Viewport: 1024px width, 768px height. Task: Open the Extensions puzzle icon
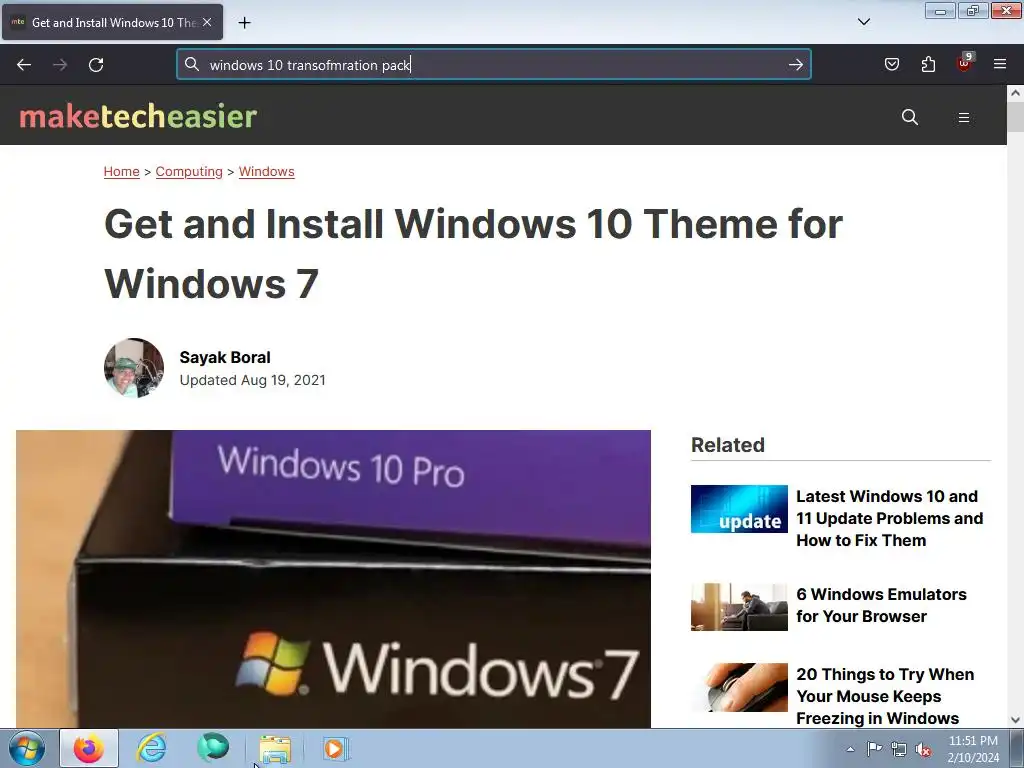point(928,64)
